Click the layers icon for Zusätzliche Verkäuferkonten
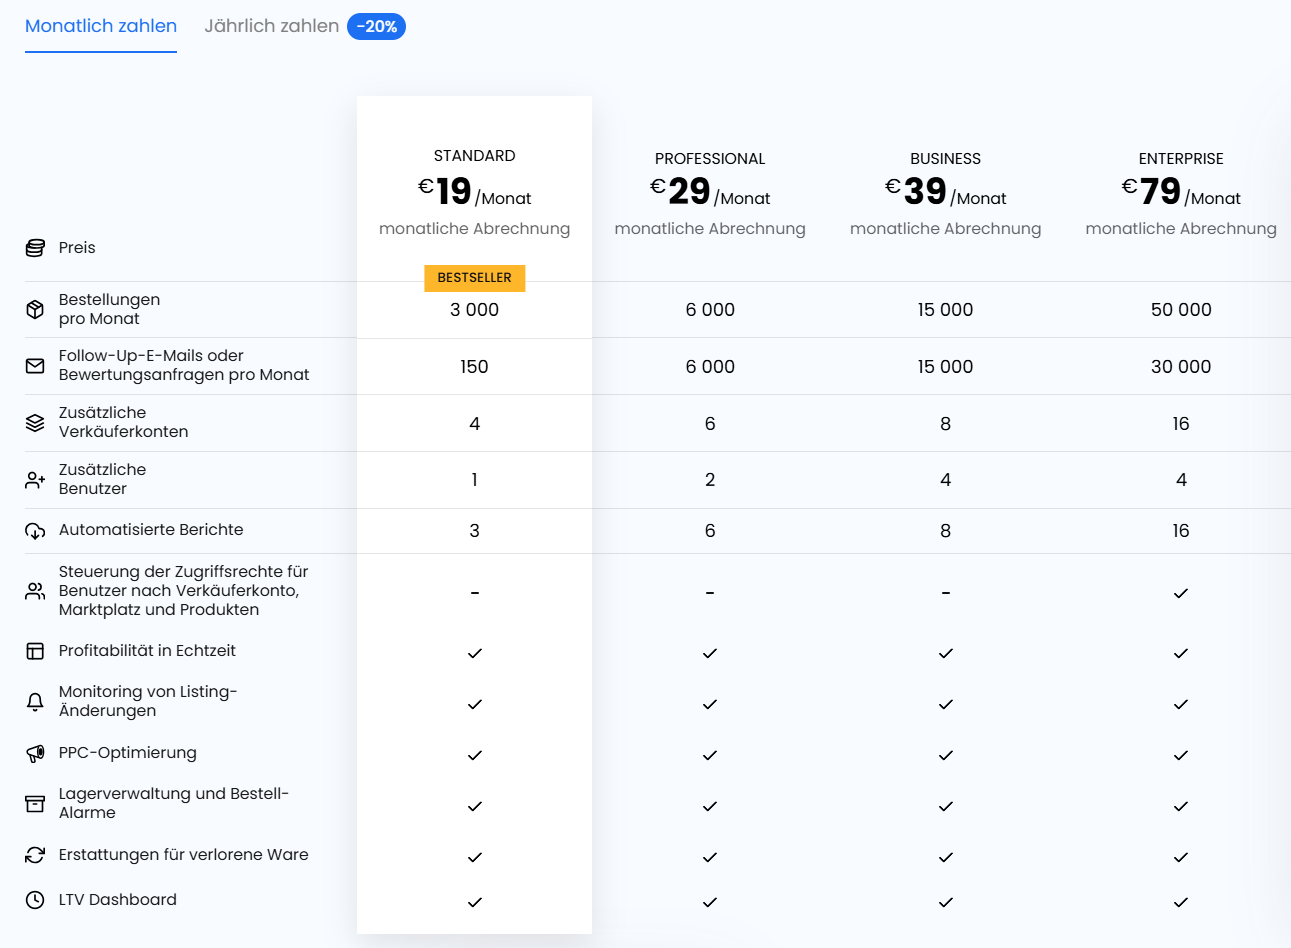Viewport: 1291px width, 948px height. (35, 423)
